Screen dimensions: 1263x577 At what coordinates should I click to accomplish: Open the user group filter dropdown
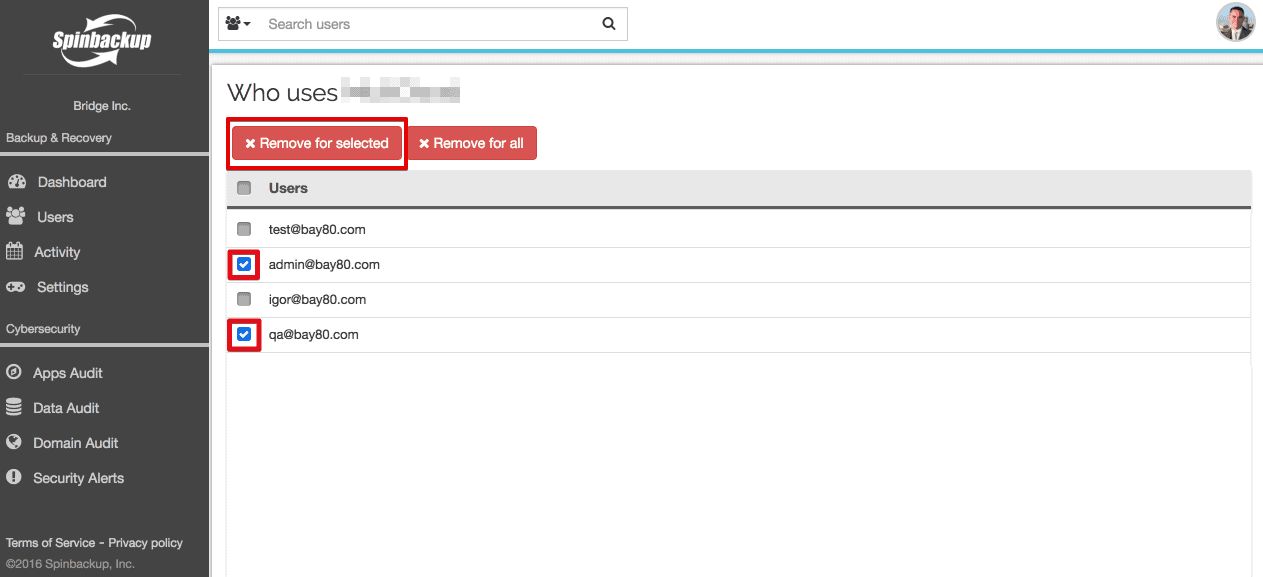point(238,24)
